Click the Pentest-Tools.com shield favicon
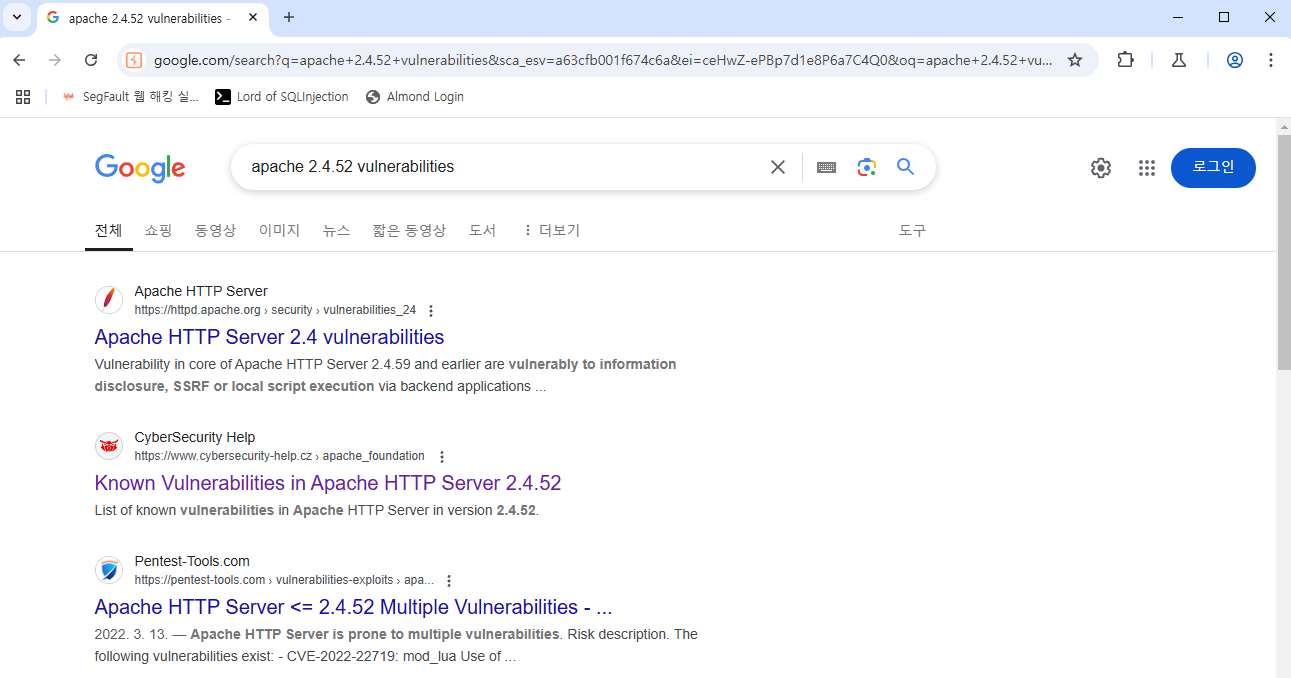This screenshot has height=678, width=1291. click(x=109, y=570)
